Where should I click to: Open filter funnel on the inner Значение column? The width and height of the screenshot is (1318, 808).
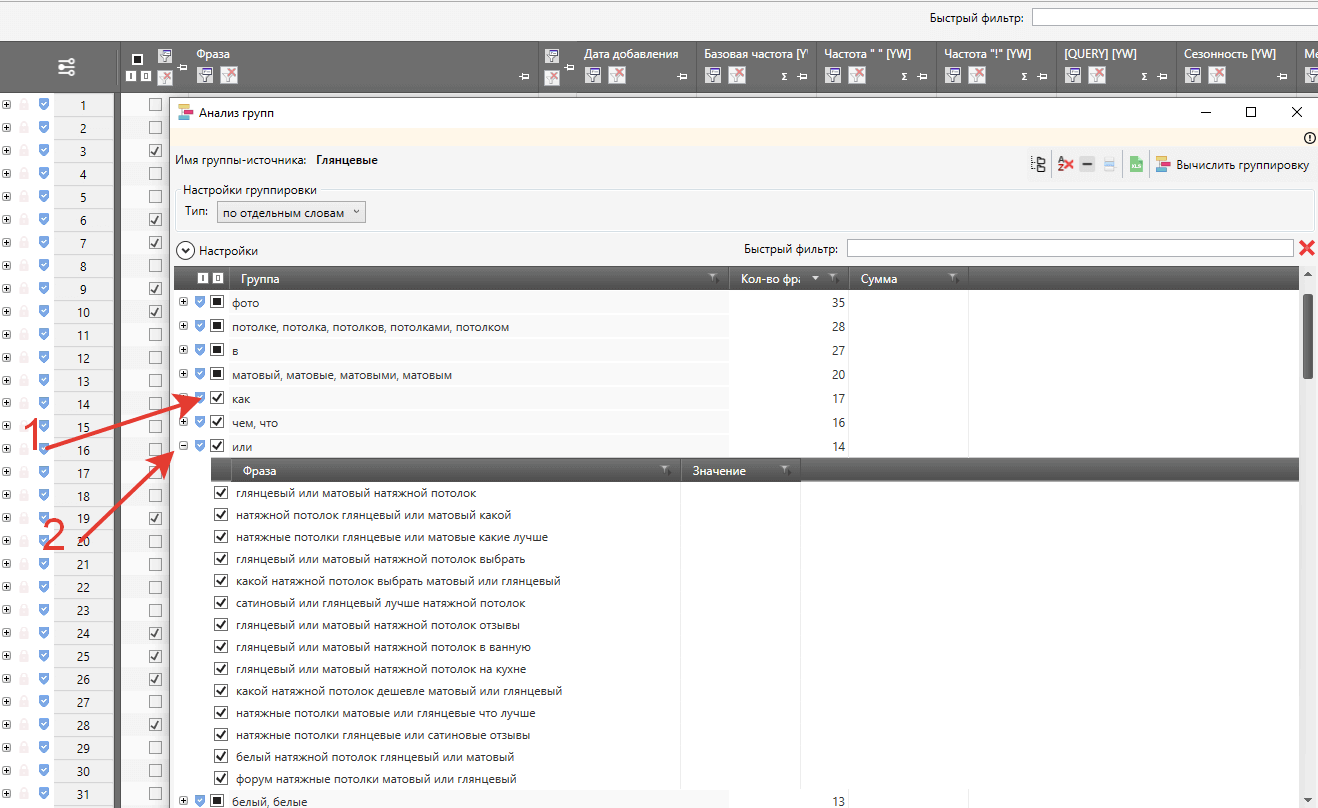pyautogui.click(x=786, y=470)
